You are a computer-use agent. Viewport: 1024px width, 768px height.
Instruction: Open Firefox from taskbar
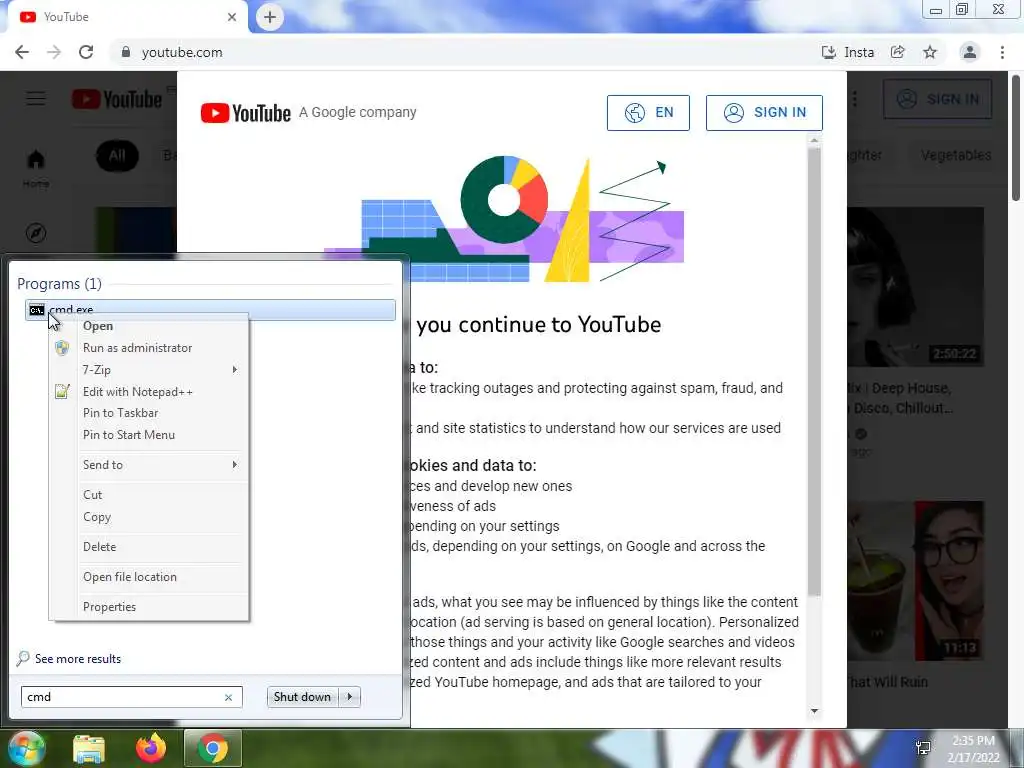[x=151, y=749]
